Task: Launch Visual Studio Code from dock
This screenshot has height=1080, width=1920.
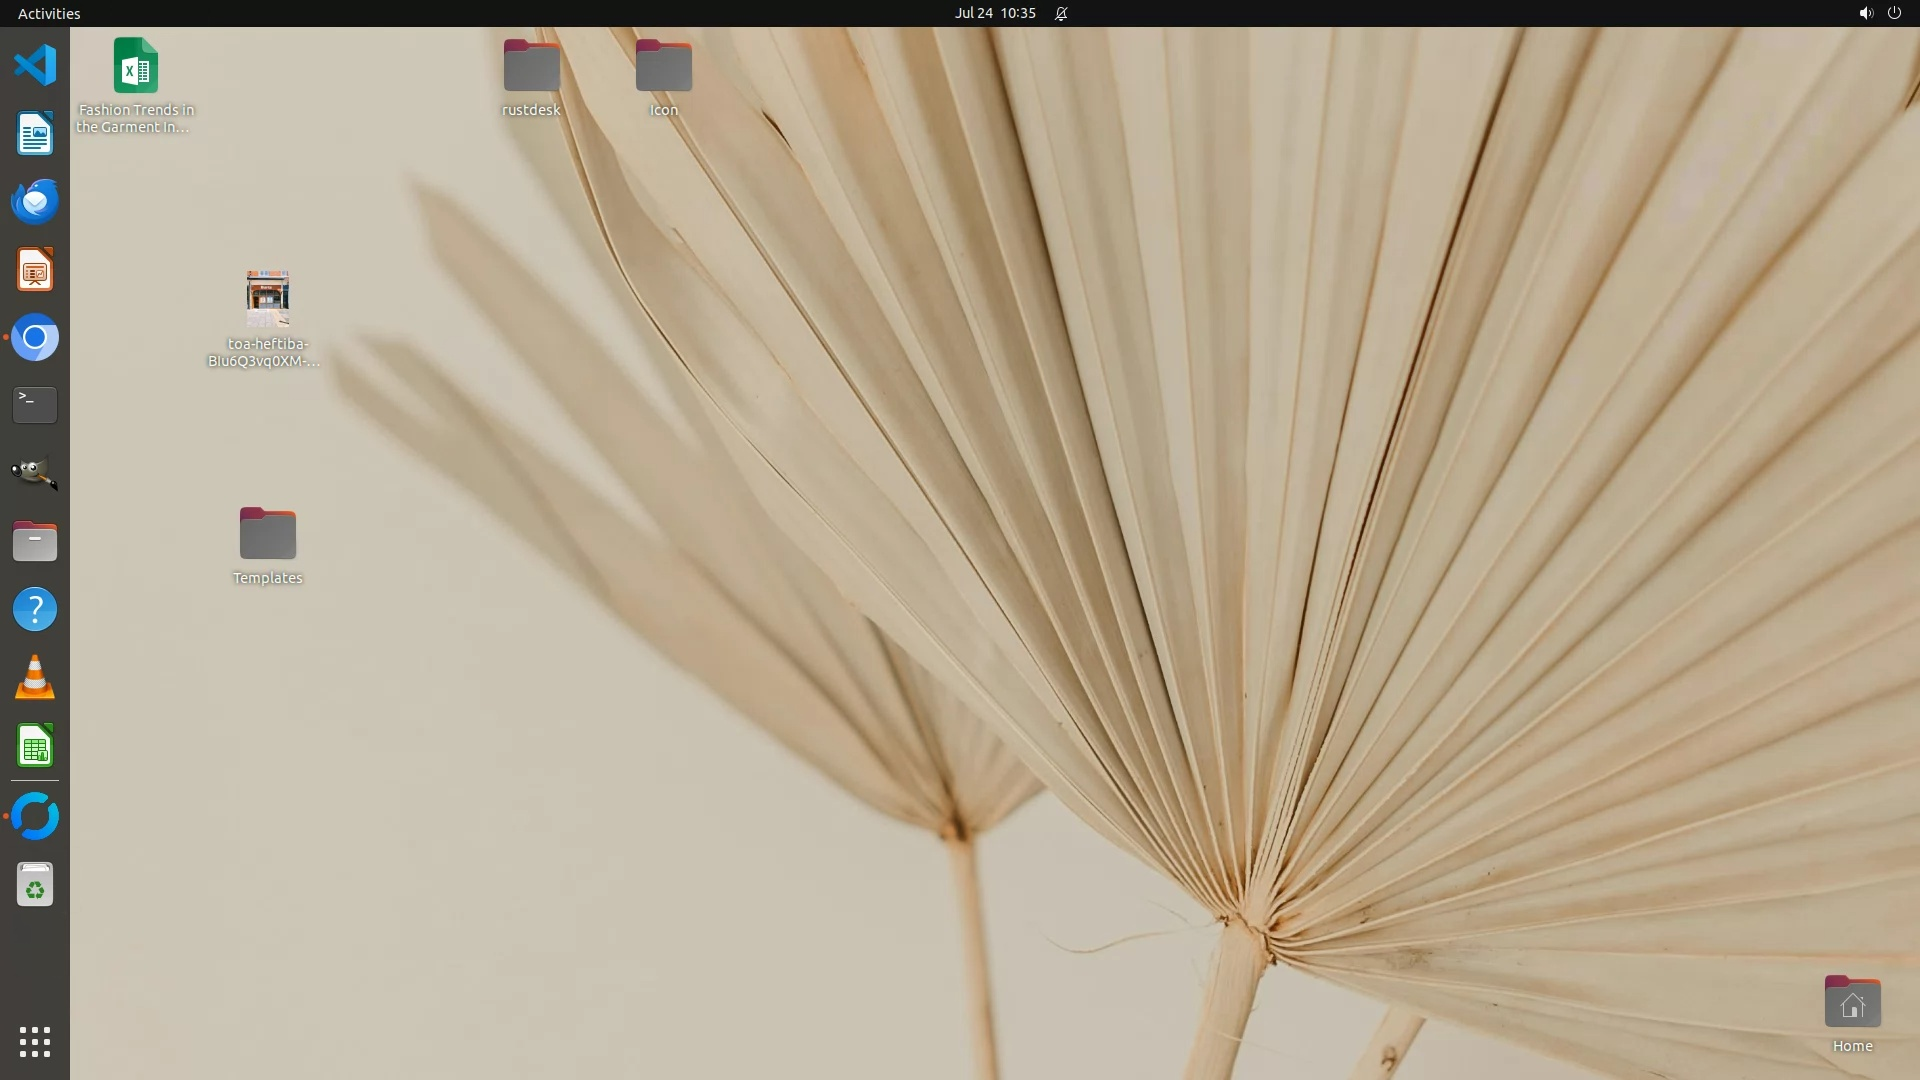Action: tap(35, 66)
